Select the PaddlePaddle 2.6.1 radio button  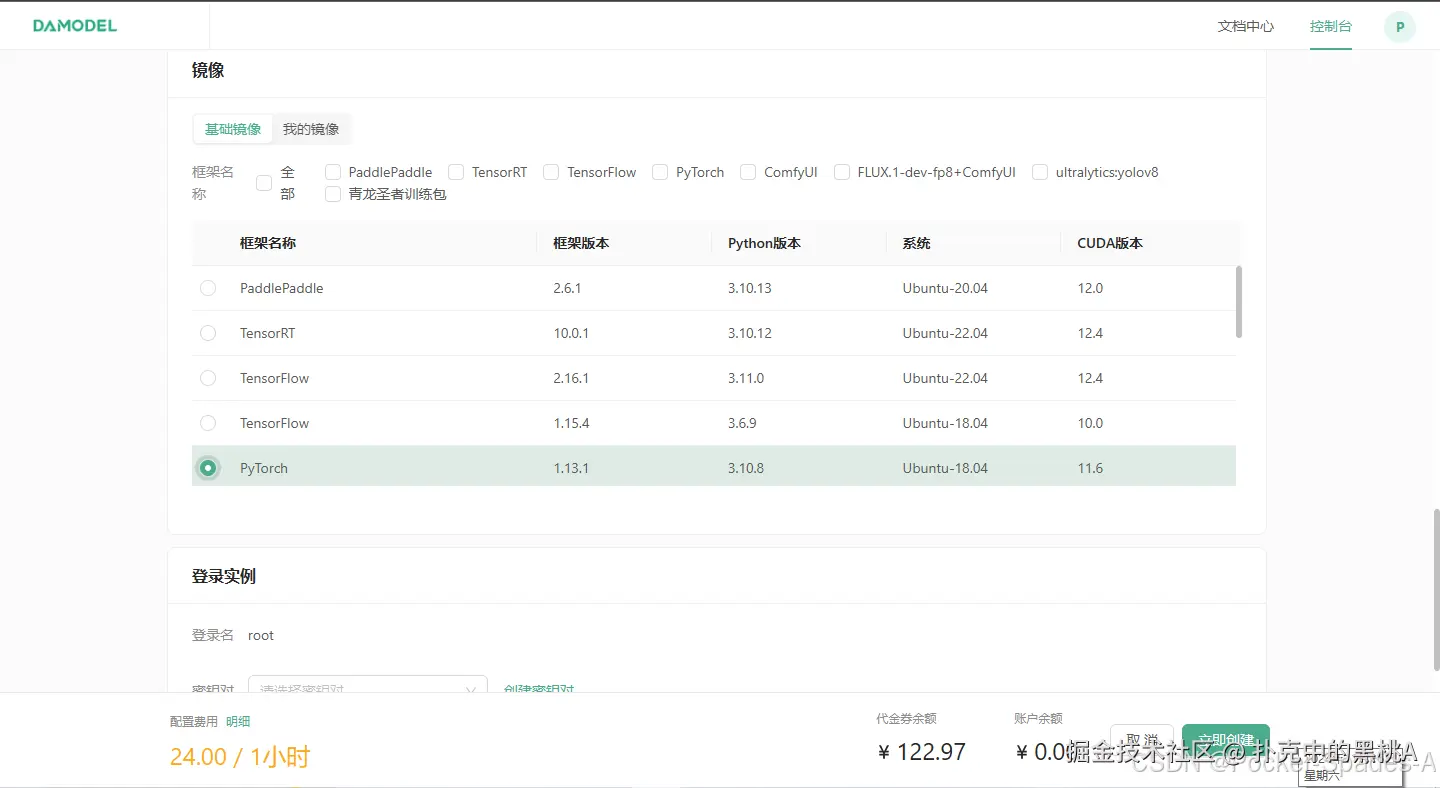tap(208, 288)
